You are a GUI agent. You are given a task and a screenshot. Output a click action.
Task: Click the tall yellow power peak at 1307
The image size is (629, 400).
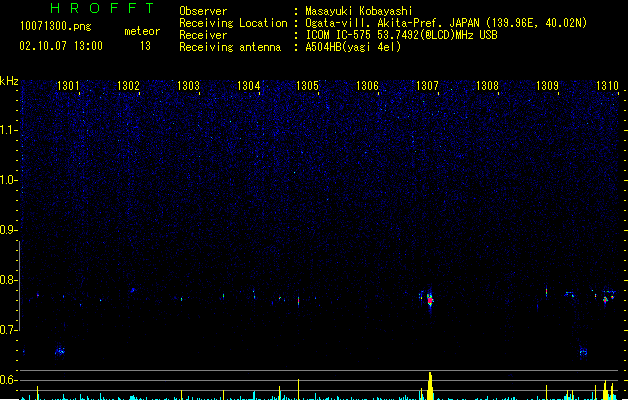click(x=430, y=386)
